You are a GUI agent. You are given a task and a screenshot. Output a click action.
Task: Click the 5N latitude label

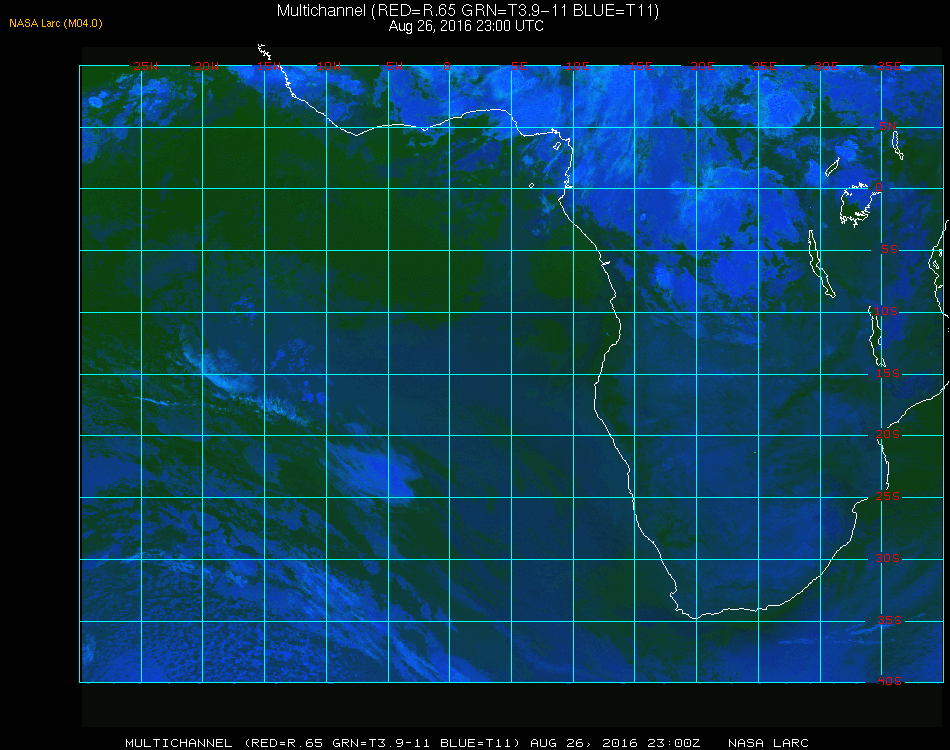(x=888, y=126)
